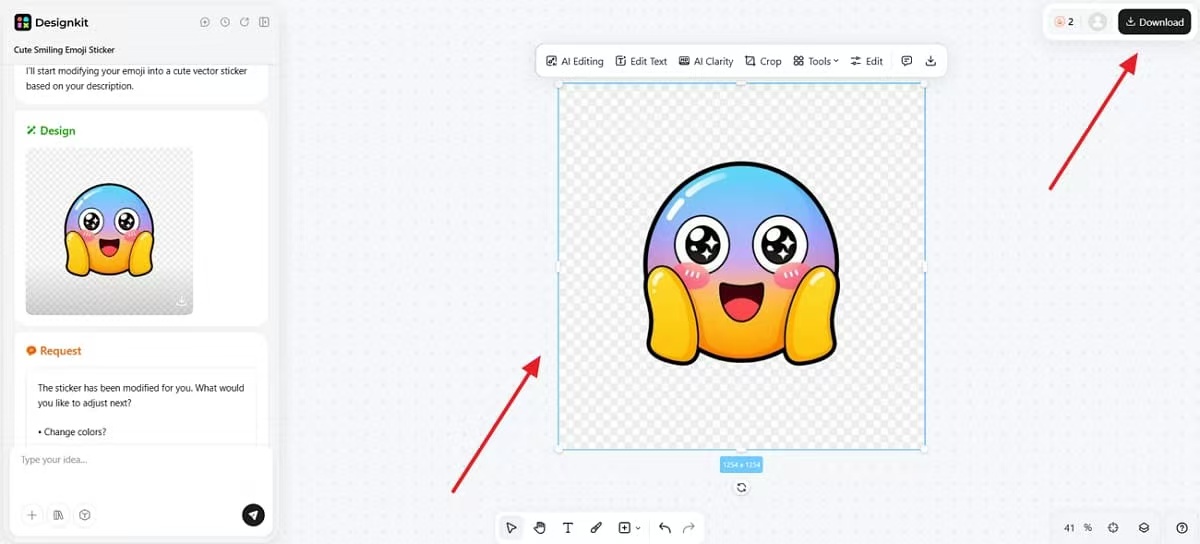Expand the Tools dropdown menu
Viewport: 1200px width, 544px height.
[x=816, y=61]
